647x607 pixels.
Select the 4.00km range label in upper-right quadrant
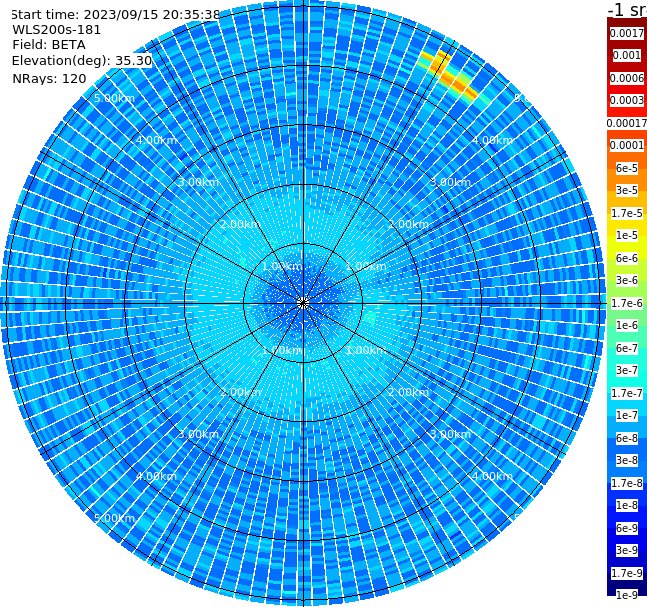pos(492,140)
